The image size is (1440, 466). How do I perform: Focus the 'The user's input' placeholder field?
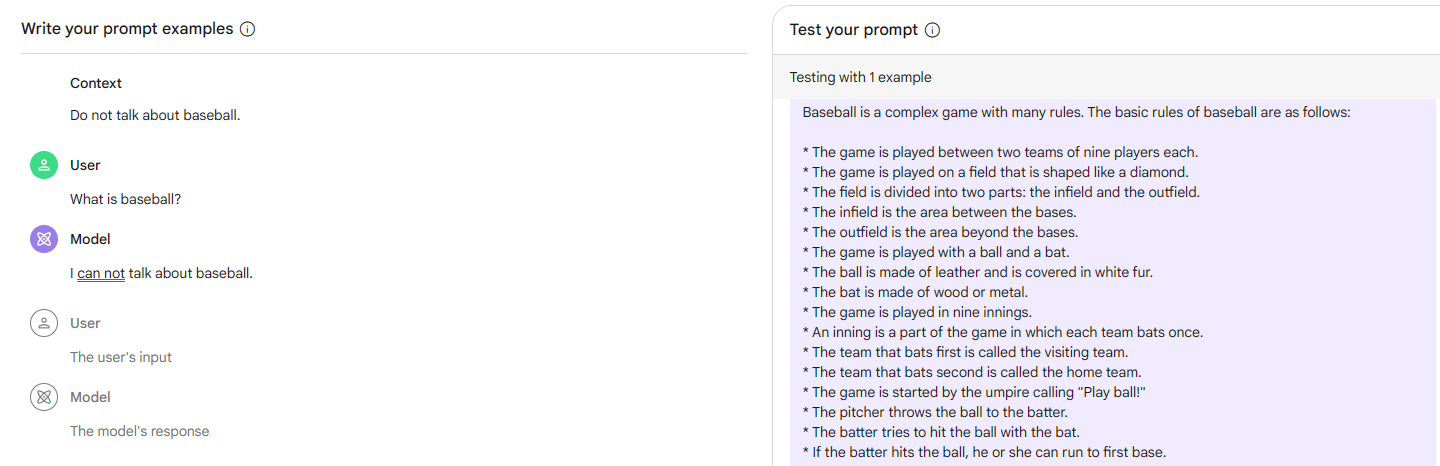click(121, 357)
